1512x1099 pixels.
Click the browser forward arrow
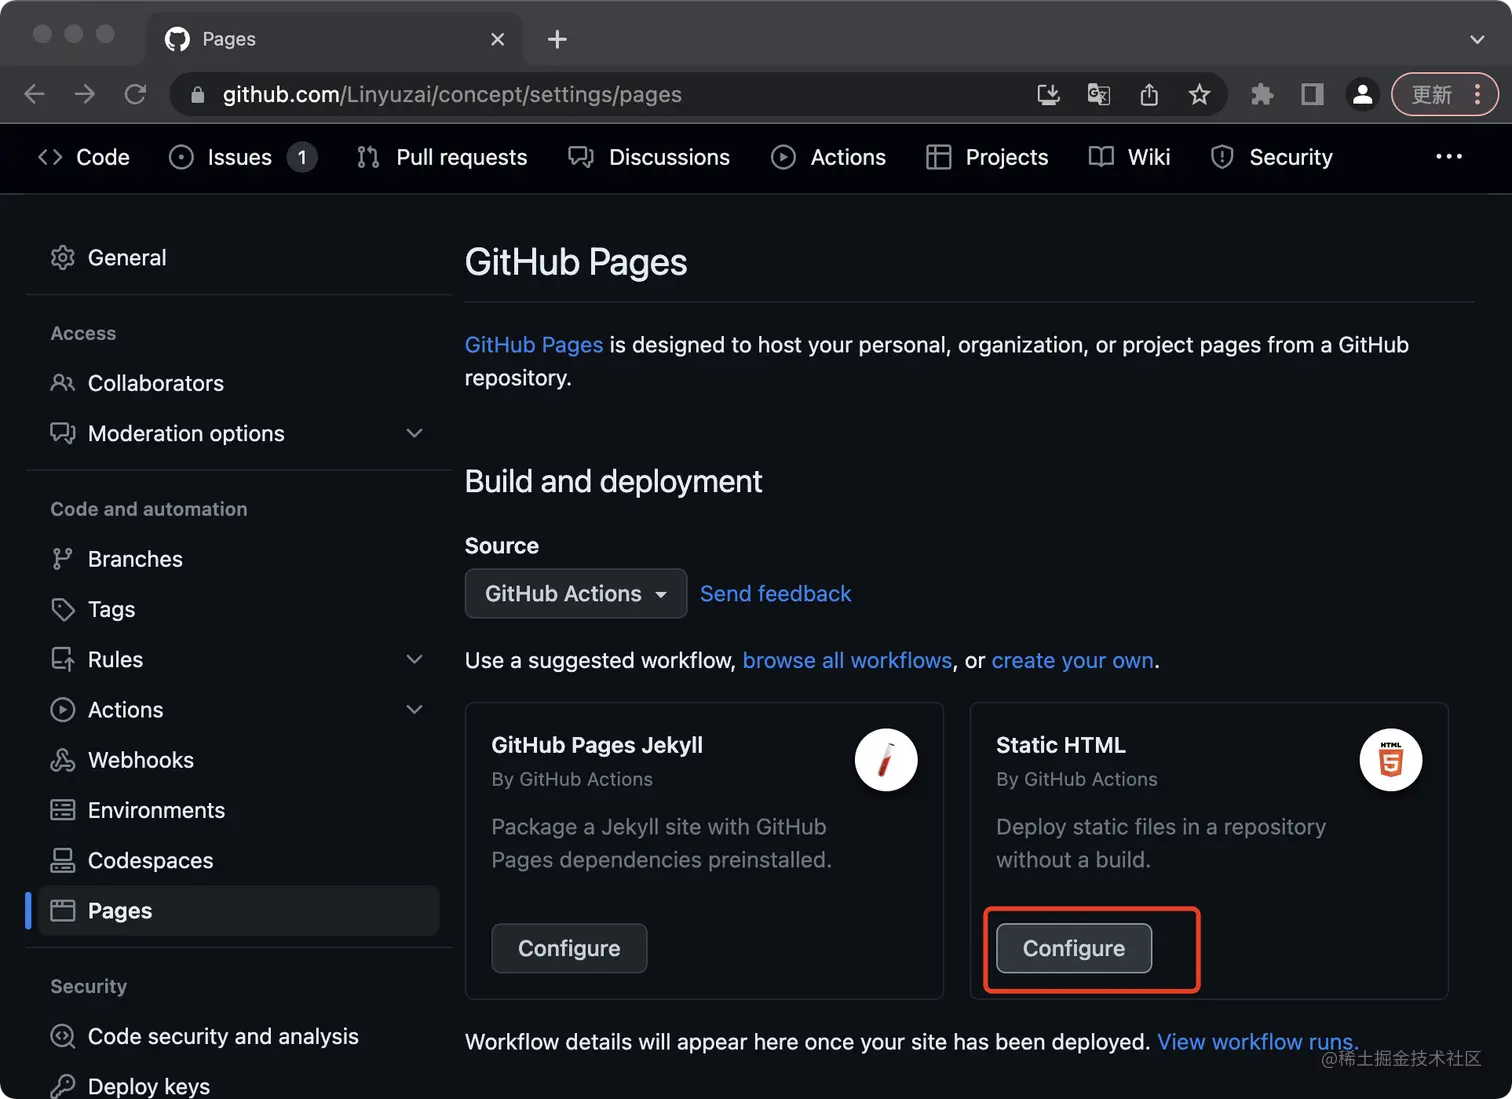pyautogui.click(x=85, y=94)
